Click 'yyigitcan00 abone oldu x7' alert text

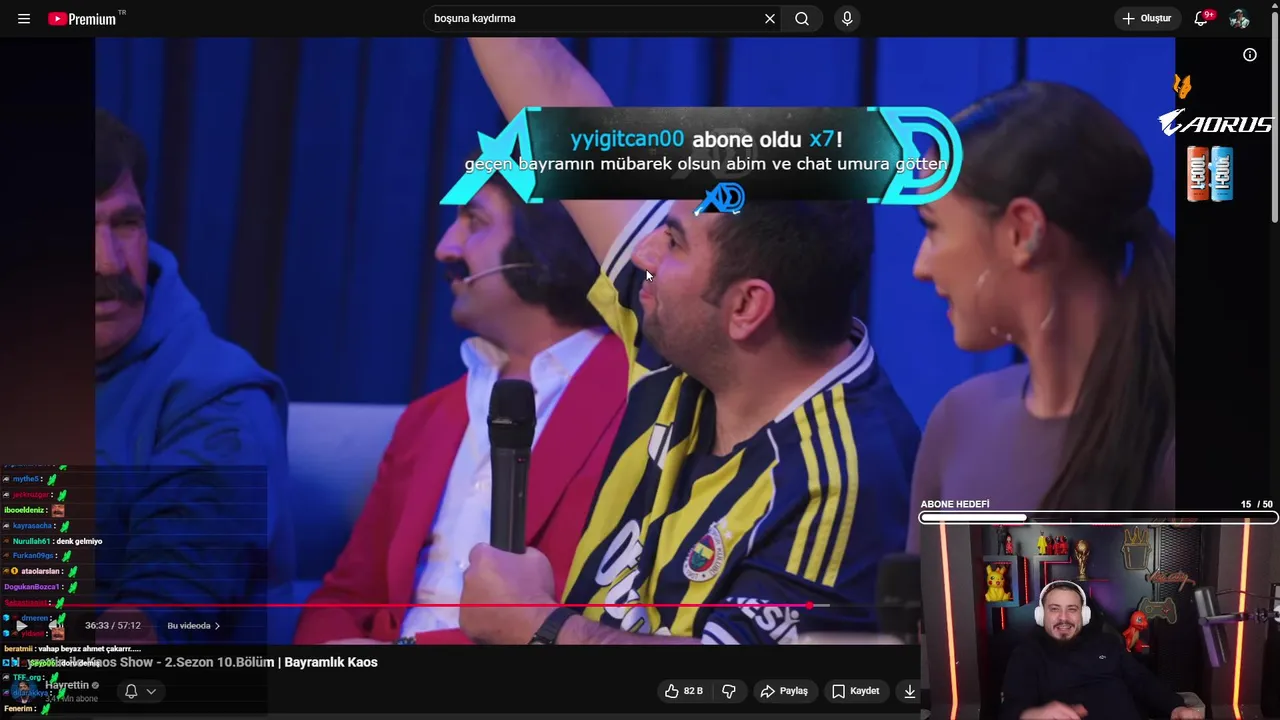706,140
